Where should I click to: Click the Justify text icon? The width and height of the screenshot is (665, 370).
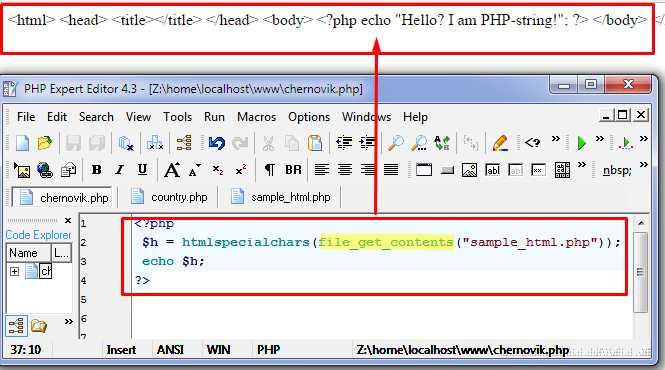[391, 170]
